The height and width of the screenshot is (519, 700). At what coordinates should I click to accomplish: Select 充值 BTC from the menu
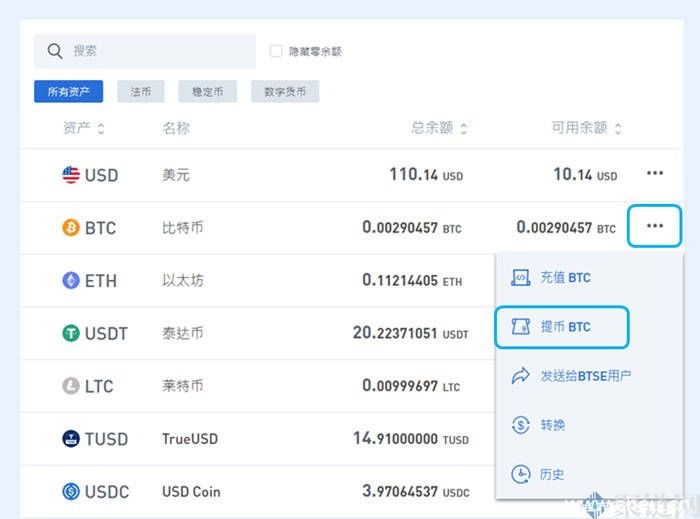[x=564, y=277]
